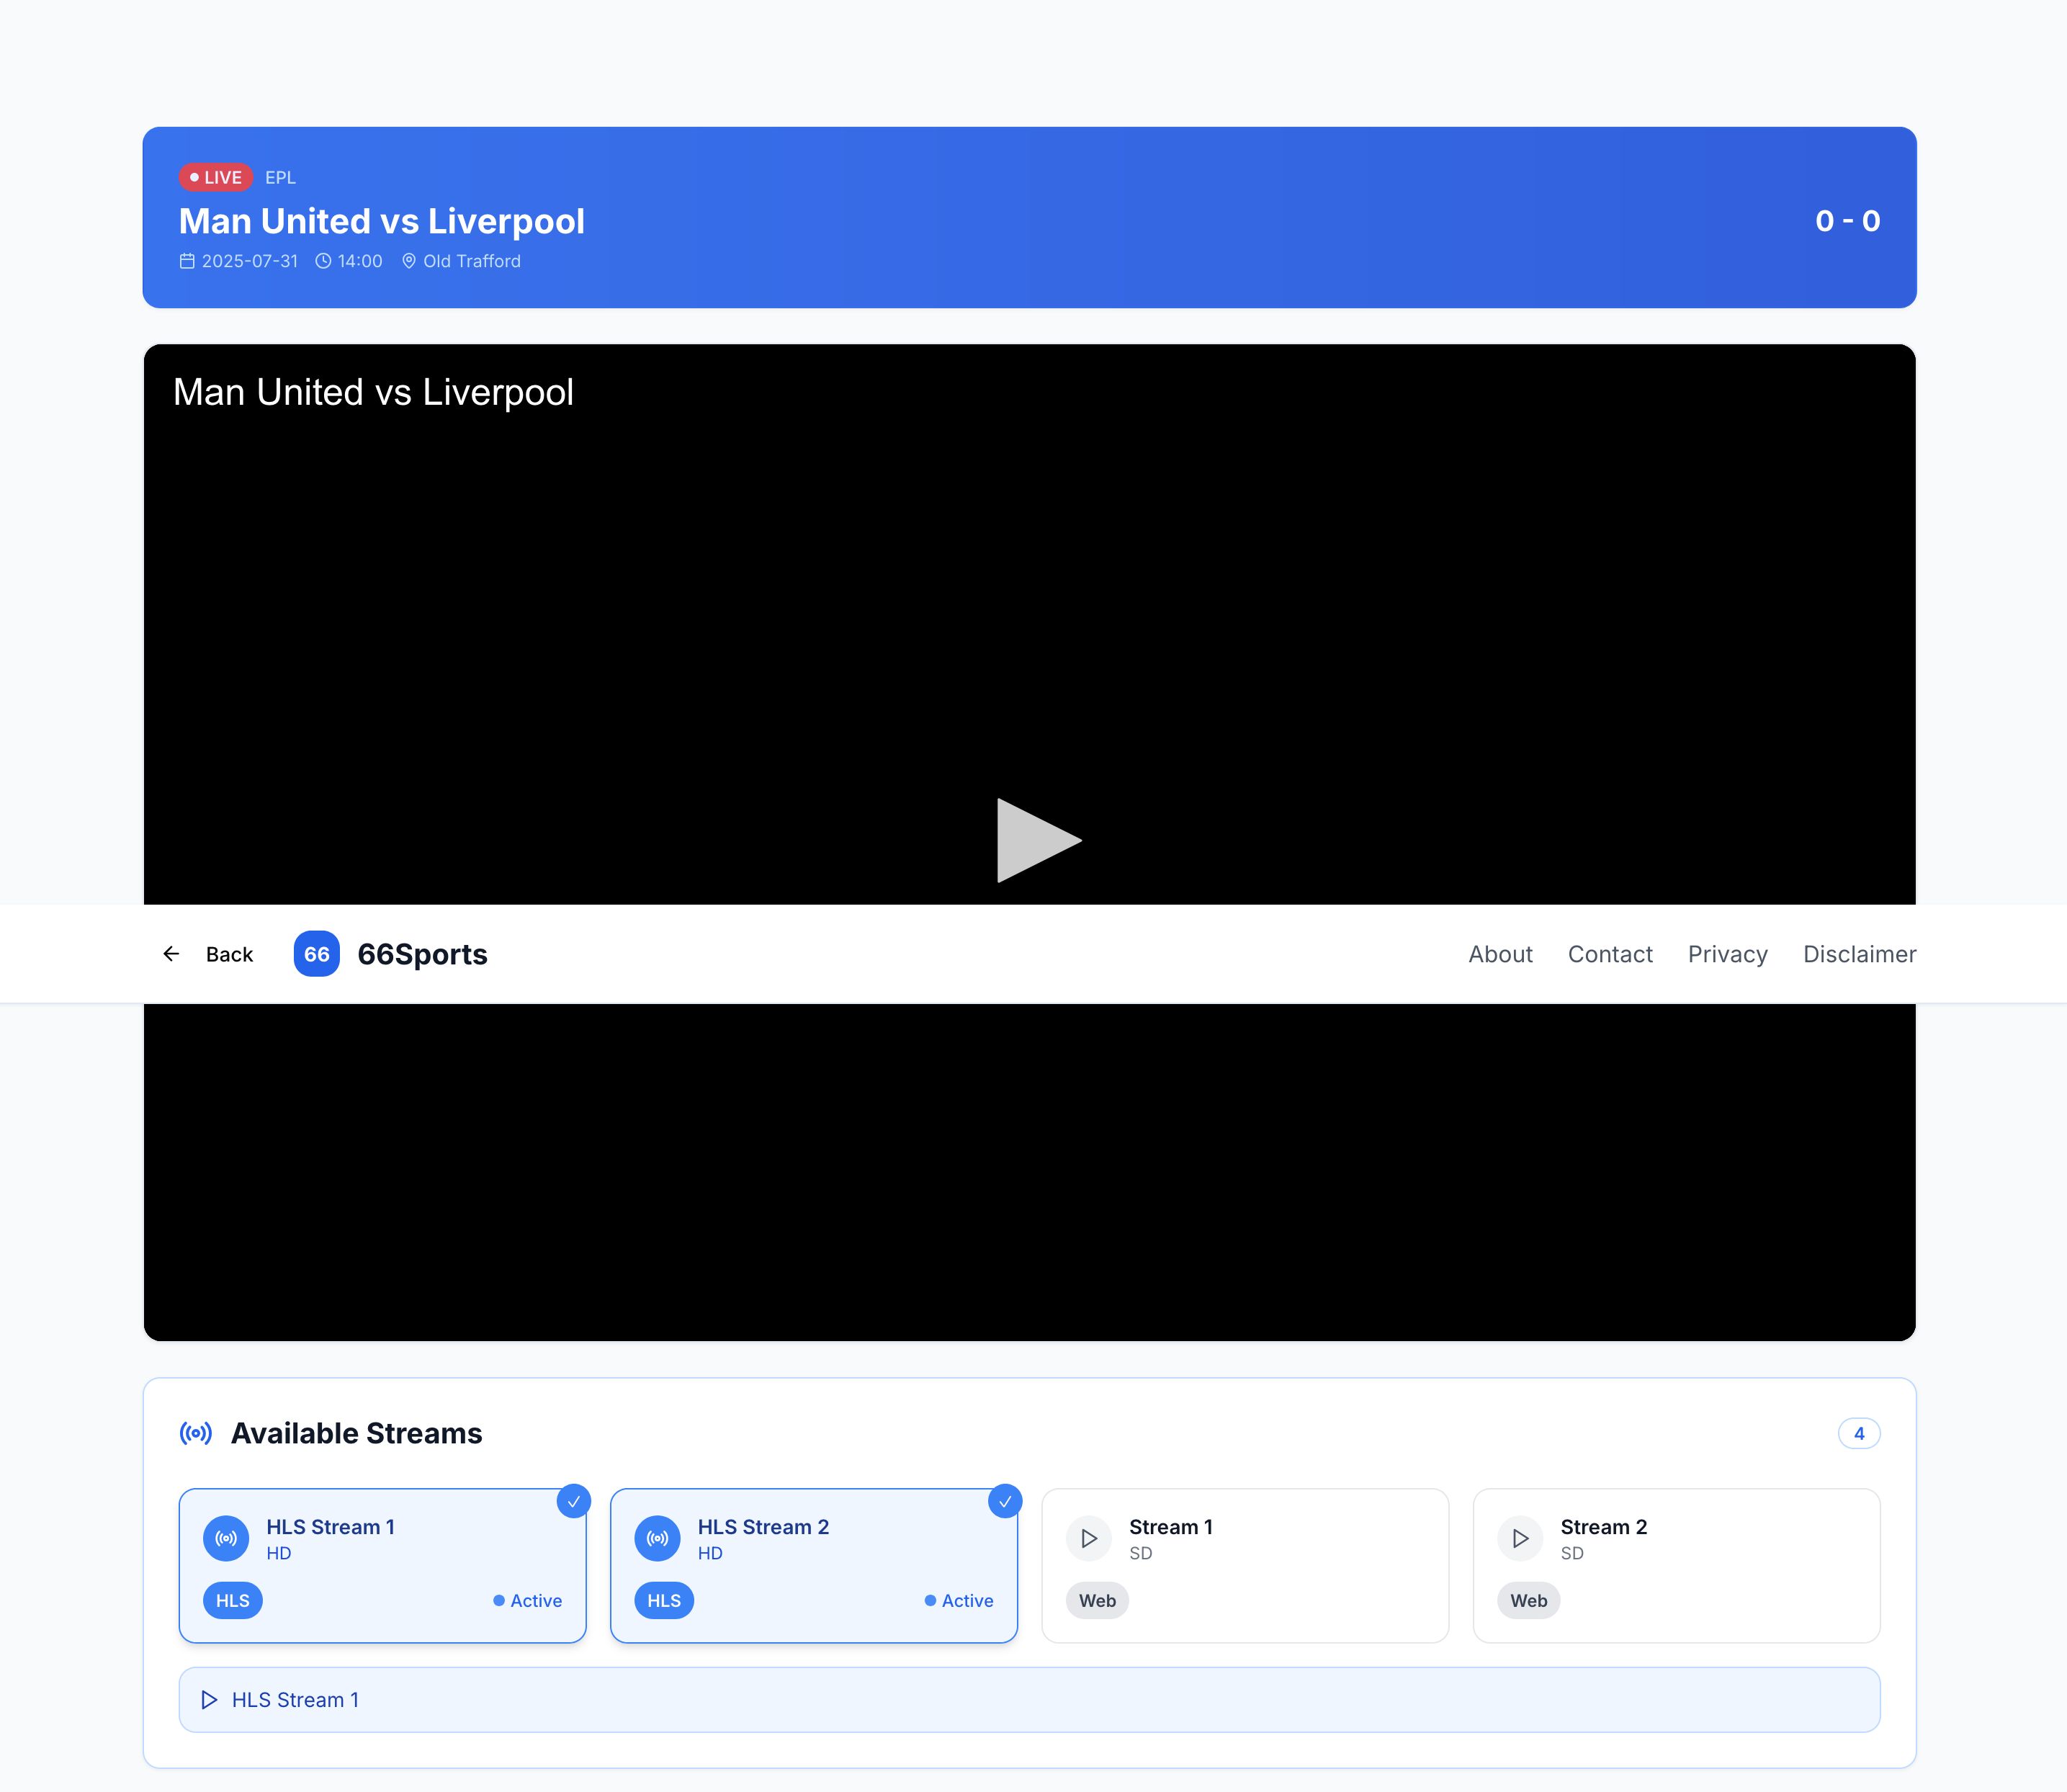Toggle the checkmark on HLS Stream 1 card
Screen dimensions: 2067x1792
(573, 1501)
